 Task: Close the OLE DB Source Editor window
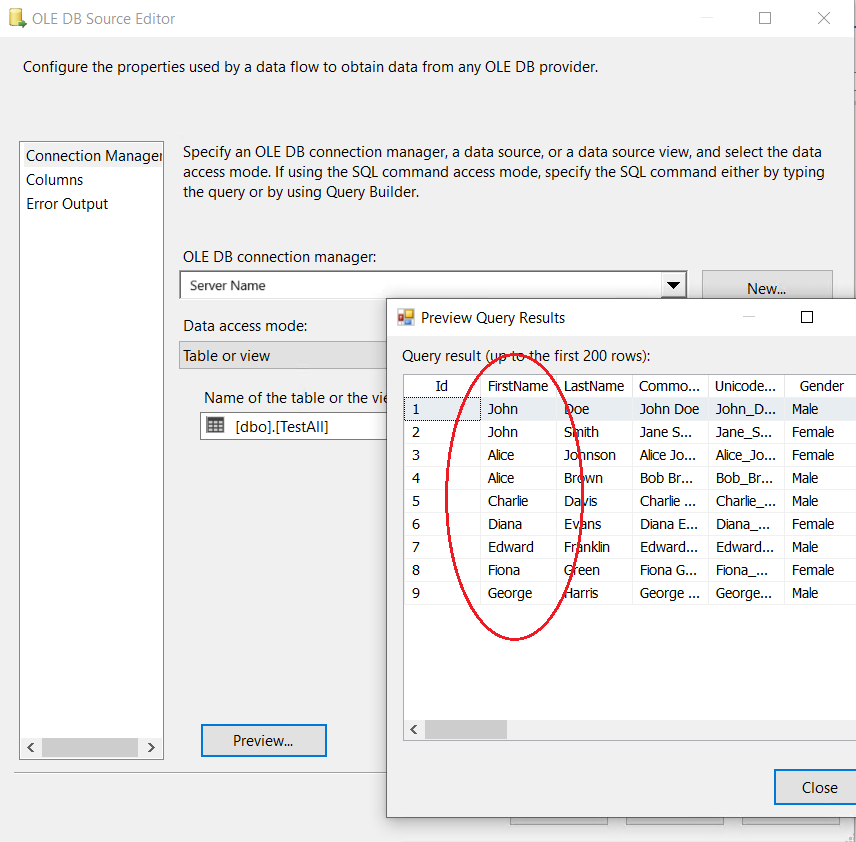click(x=824, y=18)
